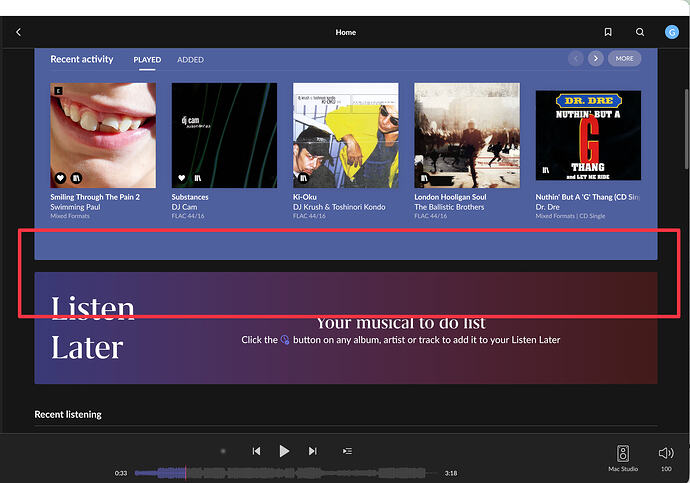This screenshot has height=483, width=690.
Task: Show next page of recent activity
Action: point(595,59)
